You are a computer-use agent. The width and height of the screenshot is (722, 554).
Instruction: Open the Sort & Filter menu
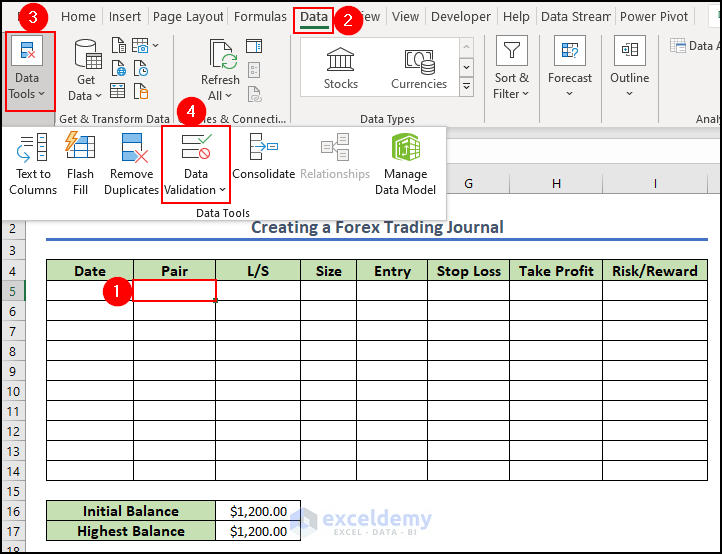511,68
